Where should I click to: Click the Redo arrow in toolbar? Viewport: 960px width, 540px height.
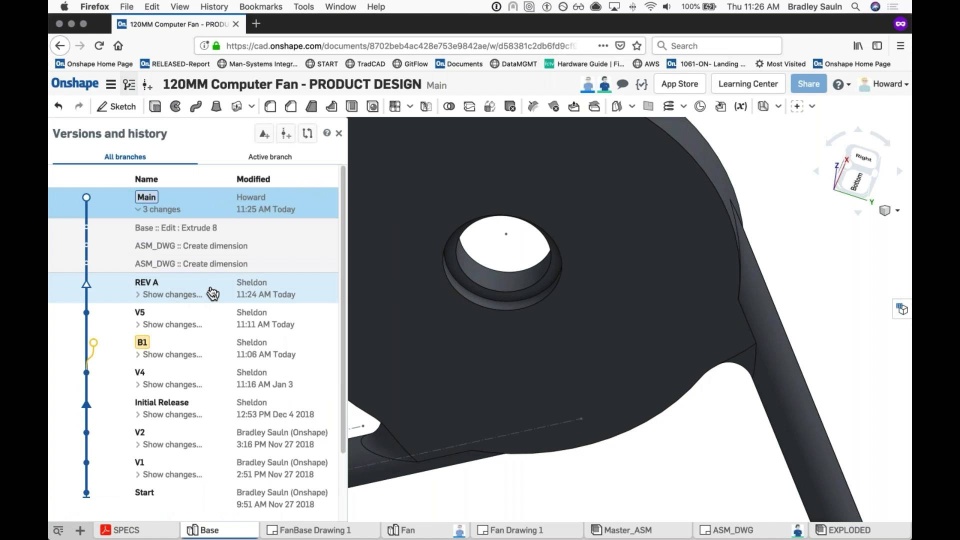(79, 107)
